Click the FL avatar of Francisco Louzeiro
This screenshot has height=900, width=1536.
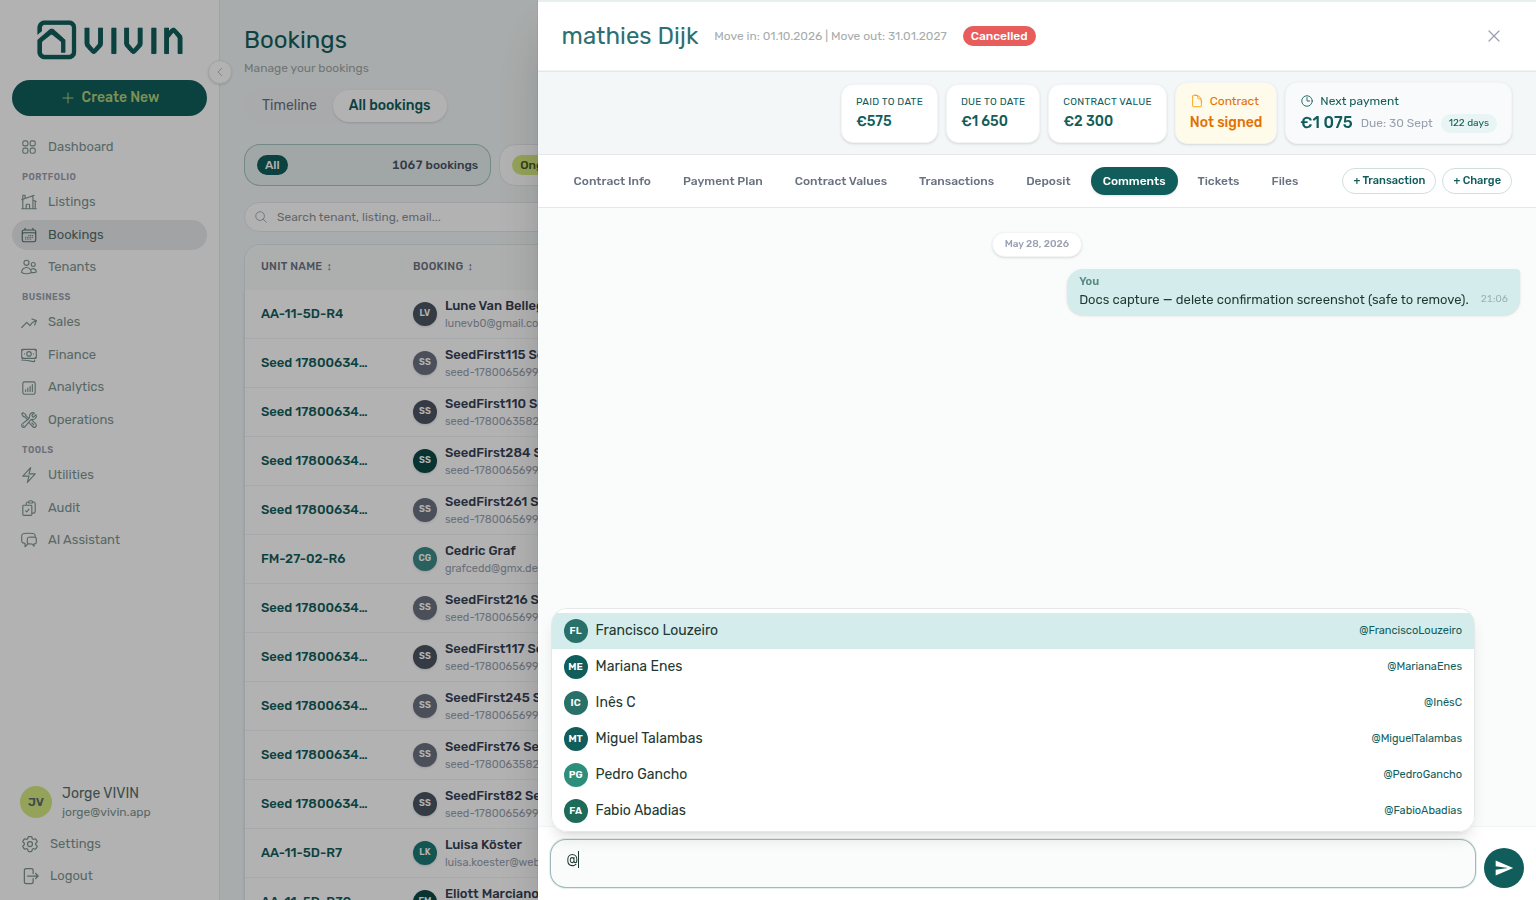click(x=576, y=631)
